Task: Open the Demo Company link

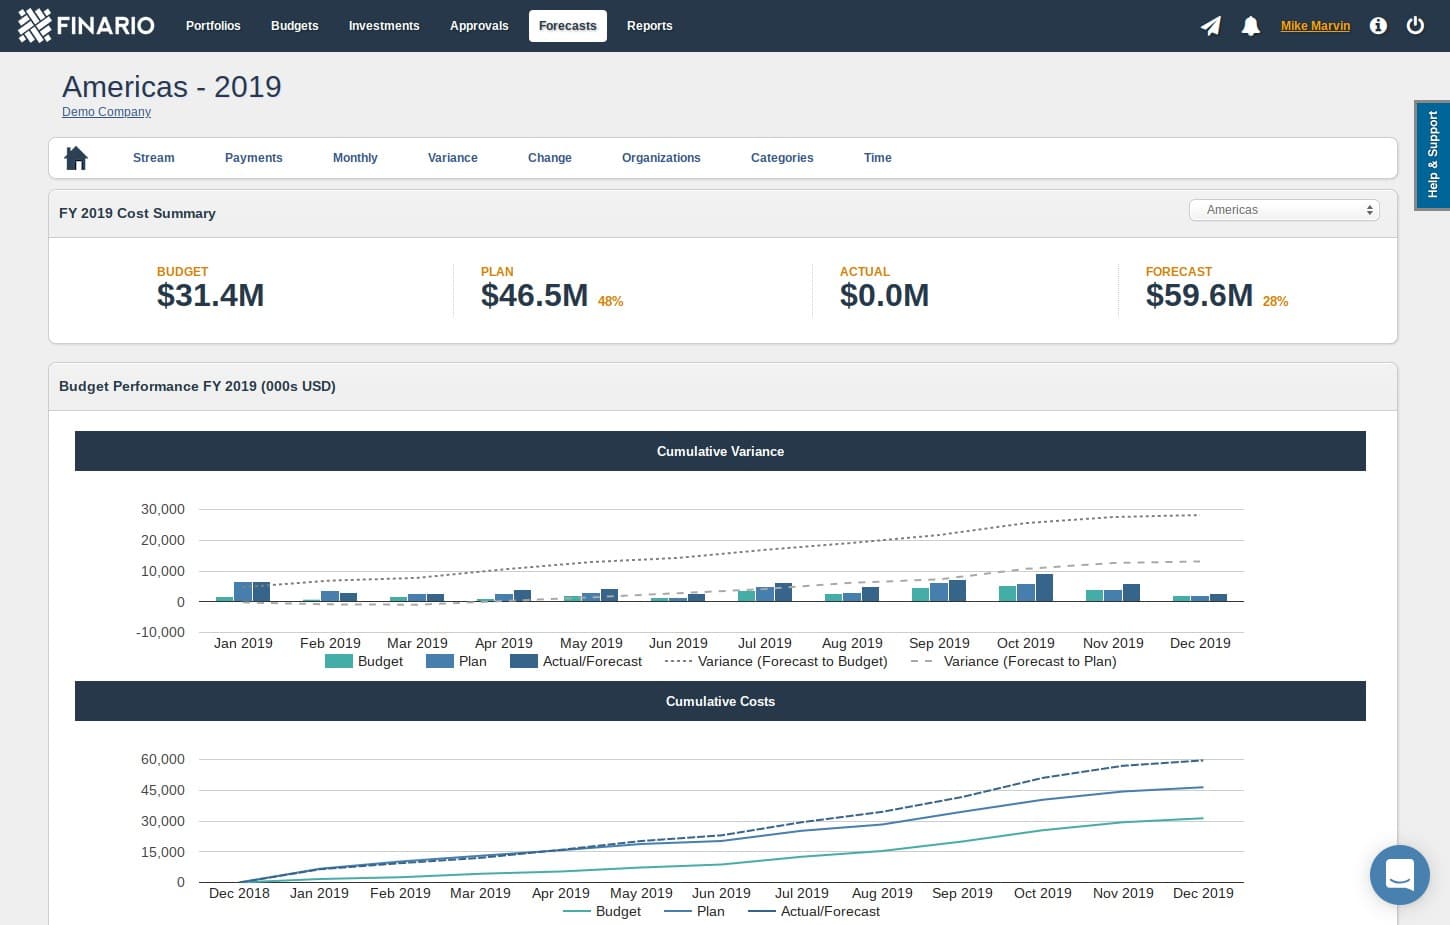Action: point(106,112)
